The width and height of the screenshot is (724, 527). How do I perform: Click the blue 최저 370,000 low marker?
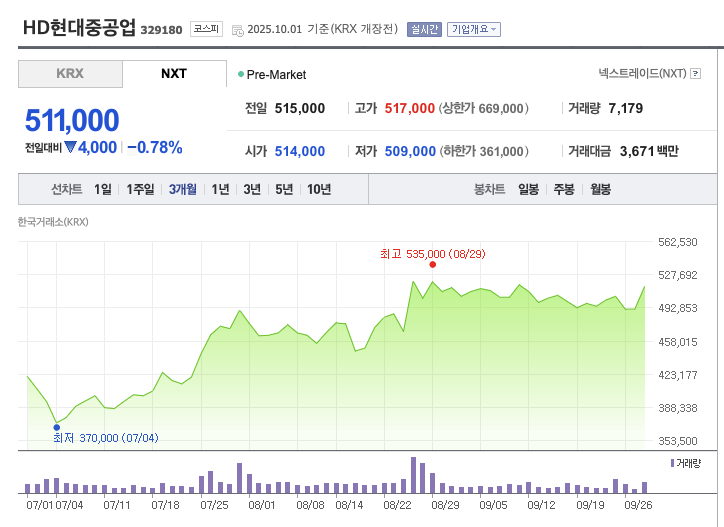(x=56, y=427)
